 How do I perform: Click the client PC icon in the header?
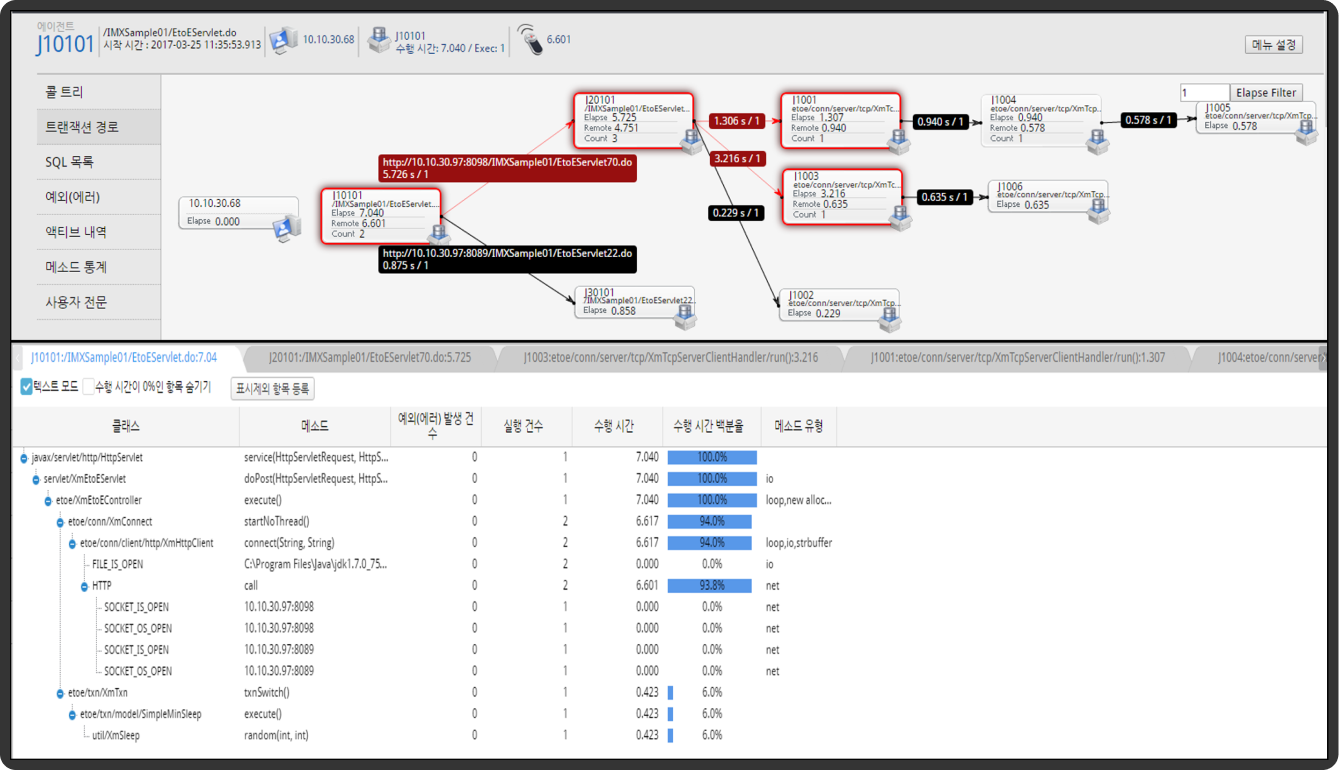(x=283, y=40)
